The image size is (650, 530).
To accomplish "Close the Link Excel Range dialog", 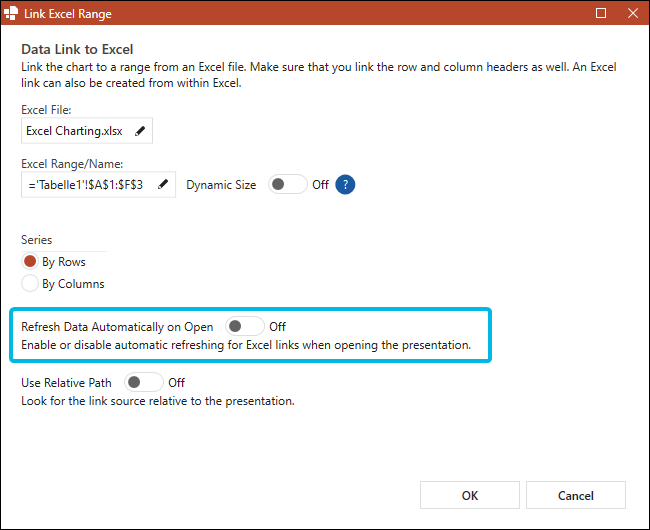I will pyautogui.click(x=633, y=13).
